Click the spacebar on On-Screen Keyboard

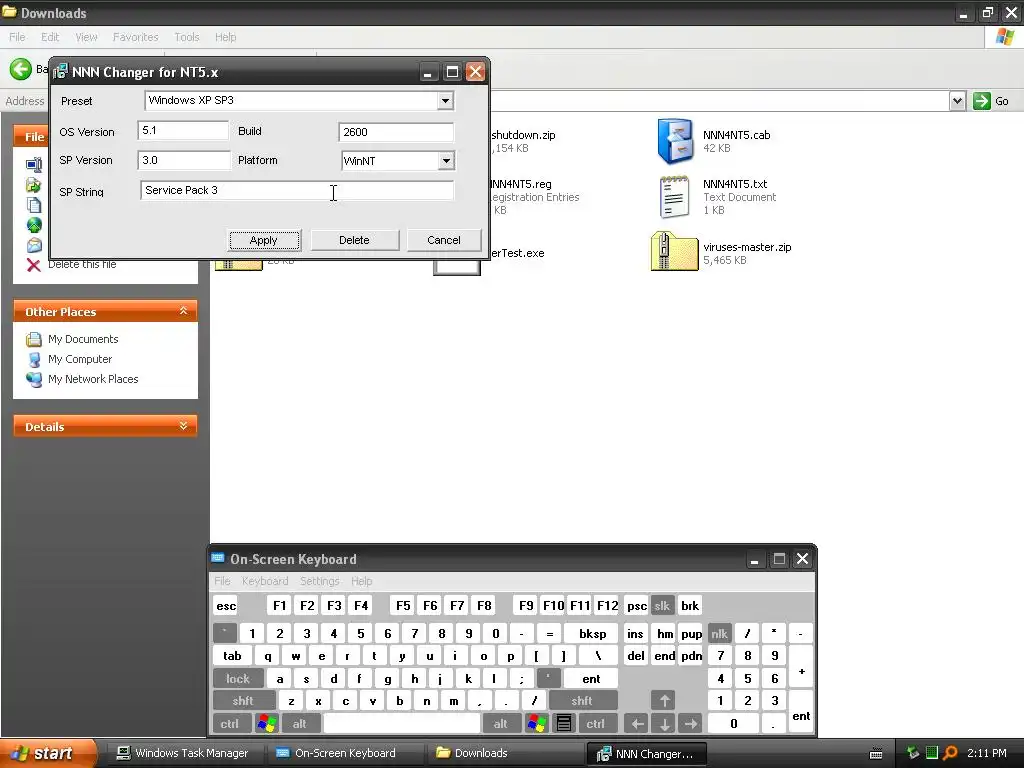(x=402, y=724)
